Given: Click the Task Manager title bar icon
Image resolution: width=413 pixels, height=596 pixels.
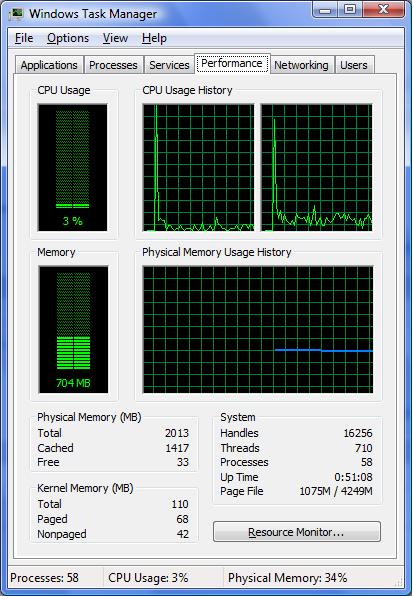Looking at the screenshot, I should (x=17, y=13).
